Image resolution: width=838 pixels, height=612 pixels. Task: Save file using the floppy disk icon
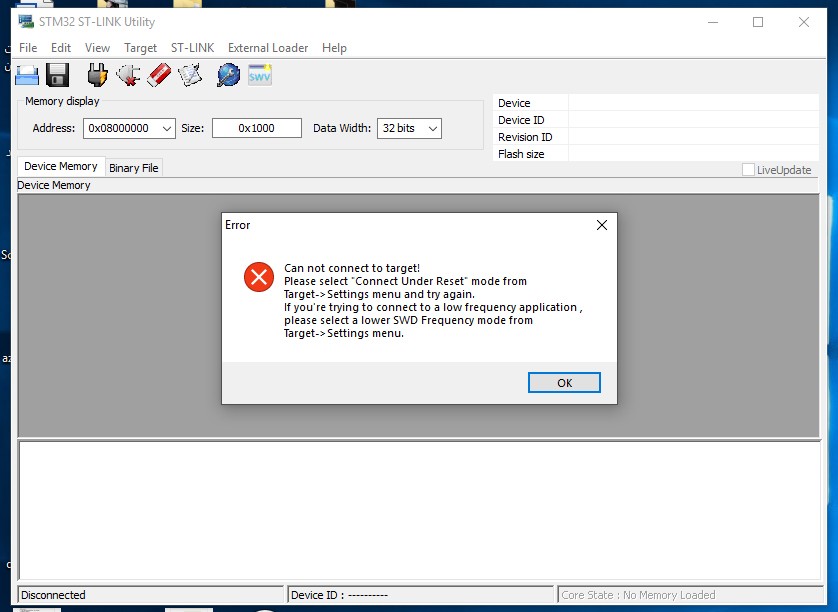coord(58,75)
